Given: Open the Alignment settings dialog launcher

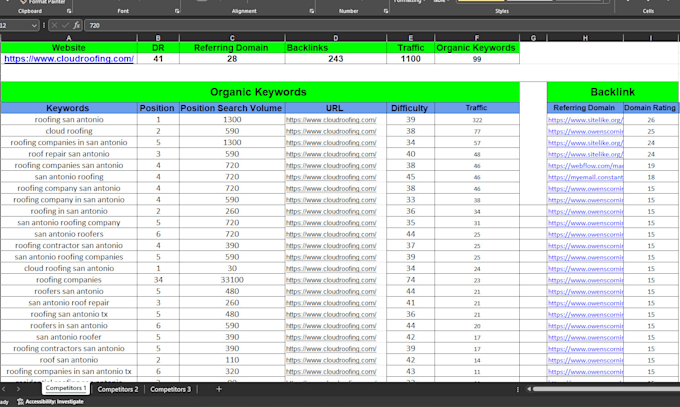Looking at the screenshot, I should click(311, 11).
